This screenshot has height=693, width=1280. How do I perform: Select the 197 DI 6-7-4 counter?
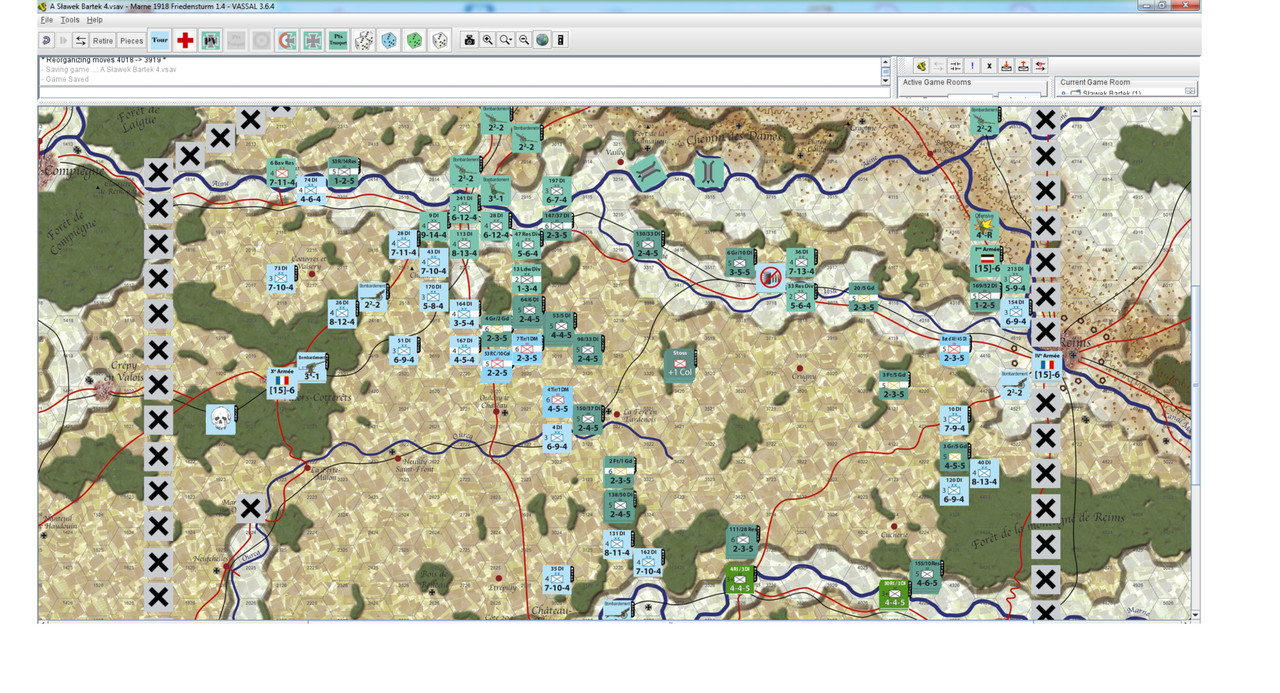pyautogui.click(x=557, y=192)
